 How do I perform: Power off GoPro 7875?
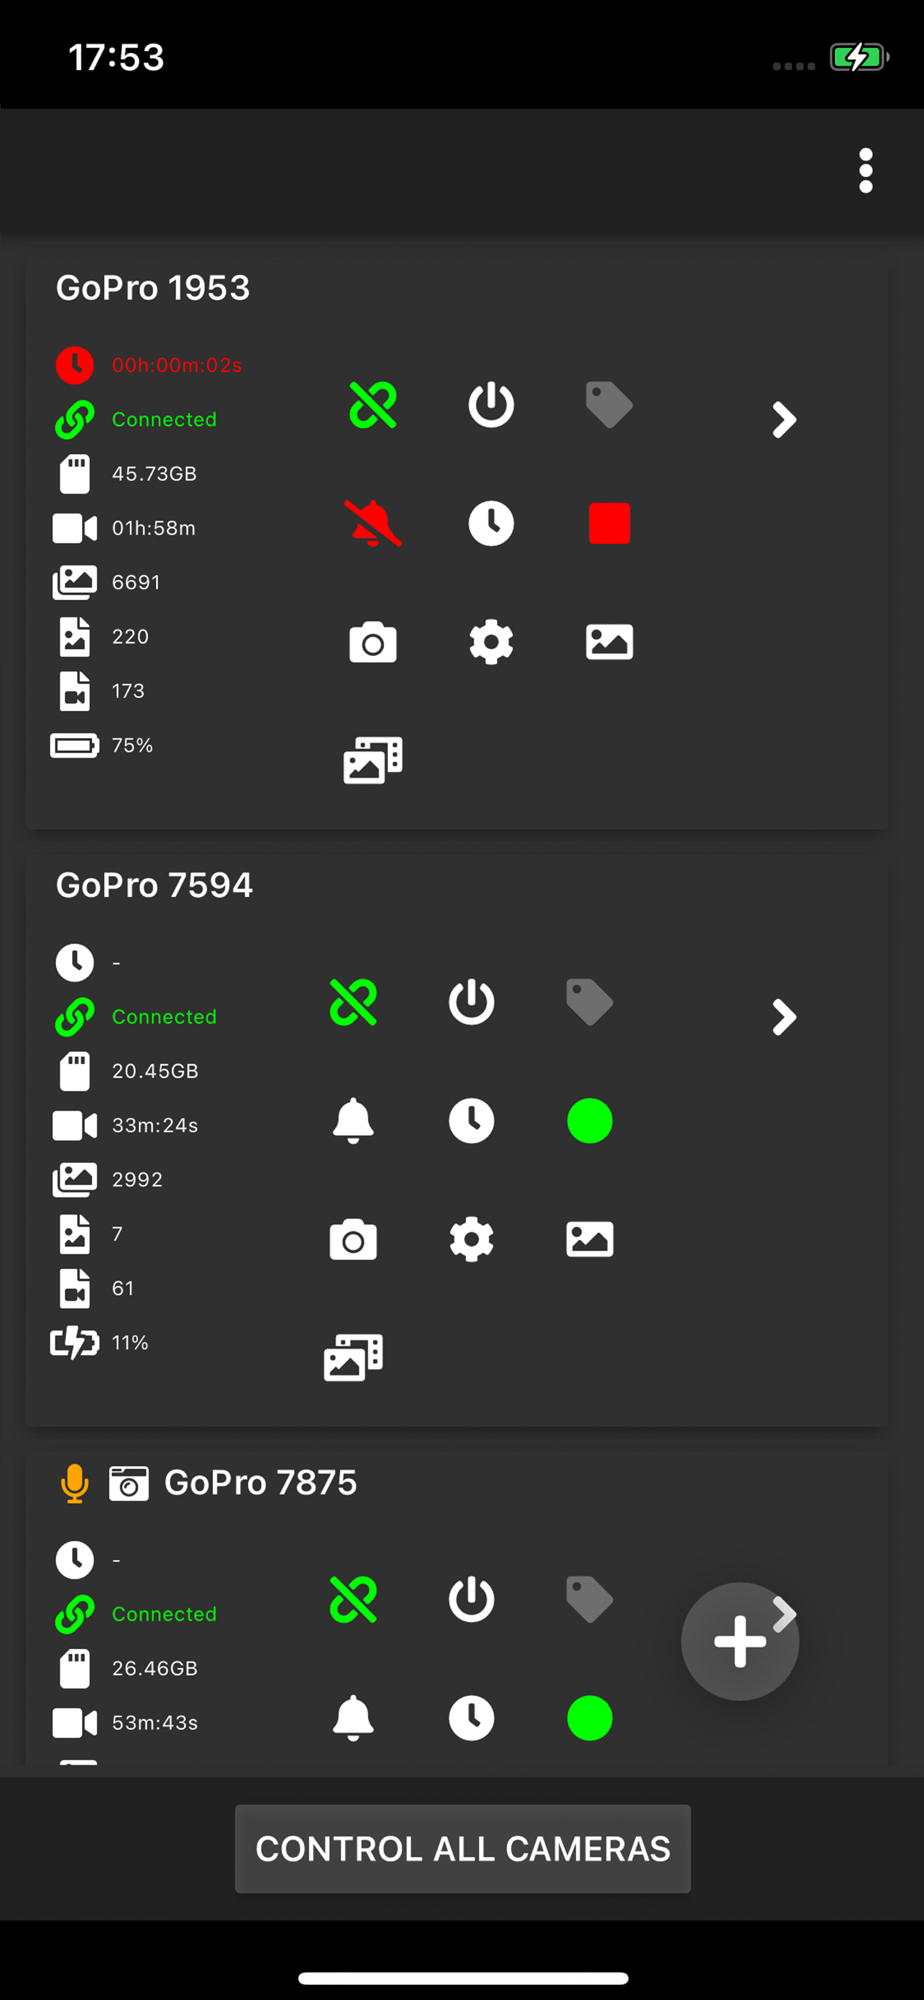(x=471, y=1599)
